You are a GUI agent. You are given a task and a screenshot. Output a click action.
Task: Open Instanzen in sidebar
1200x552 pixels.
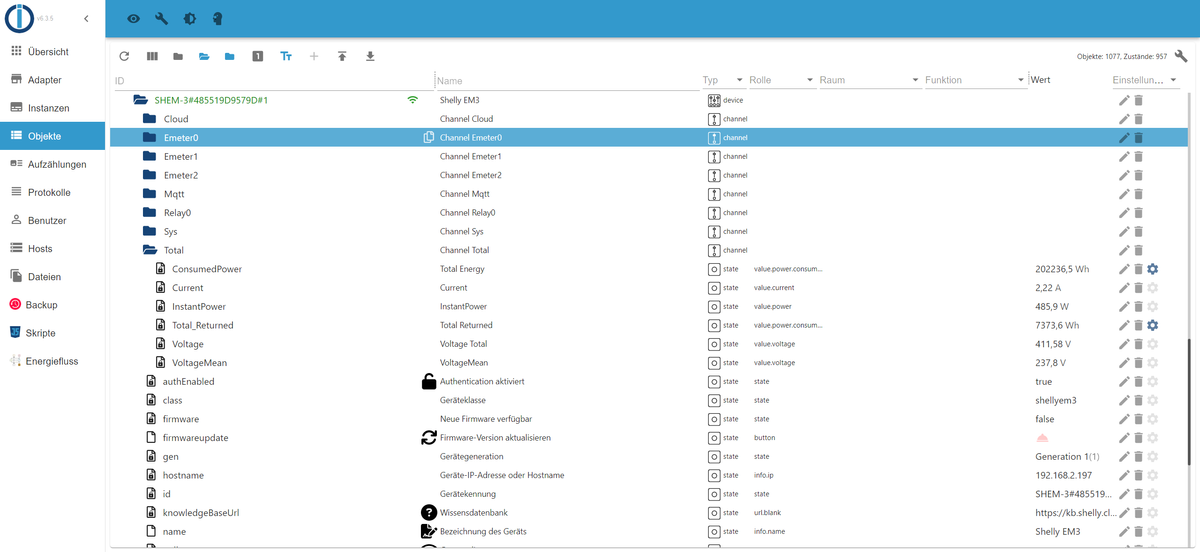(x=52, y=107)
